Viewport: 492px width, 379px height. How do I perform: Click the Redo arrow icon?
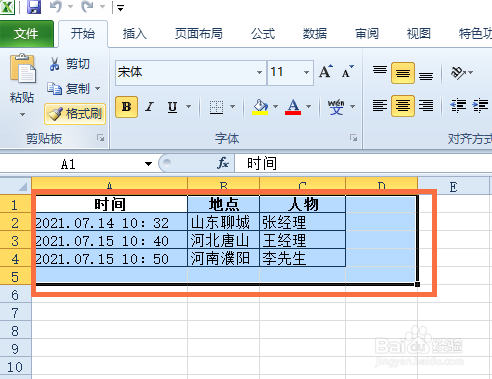pos(88,7)
